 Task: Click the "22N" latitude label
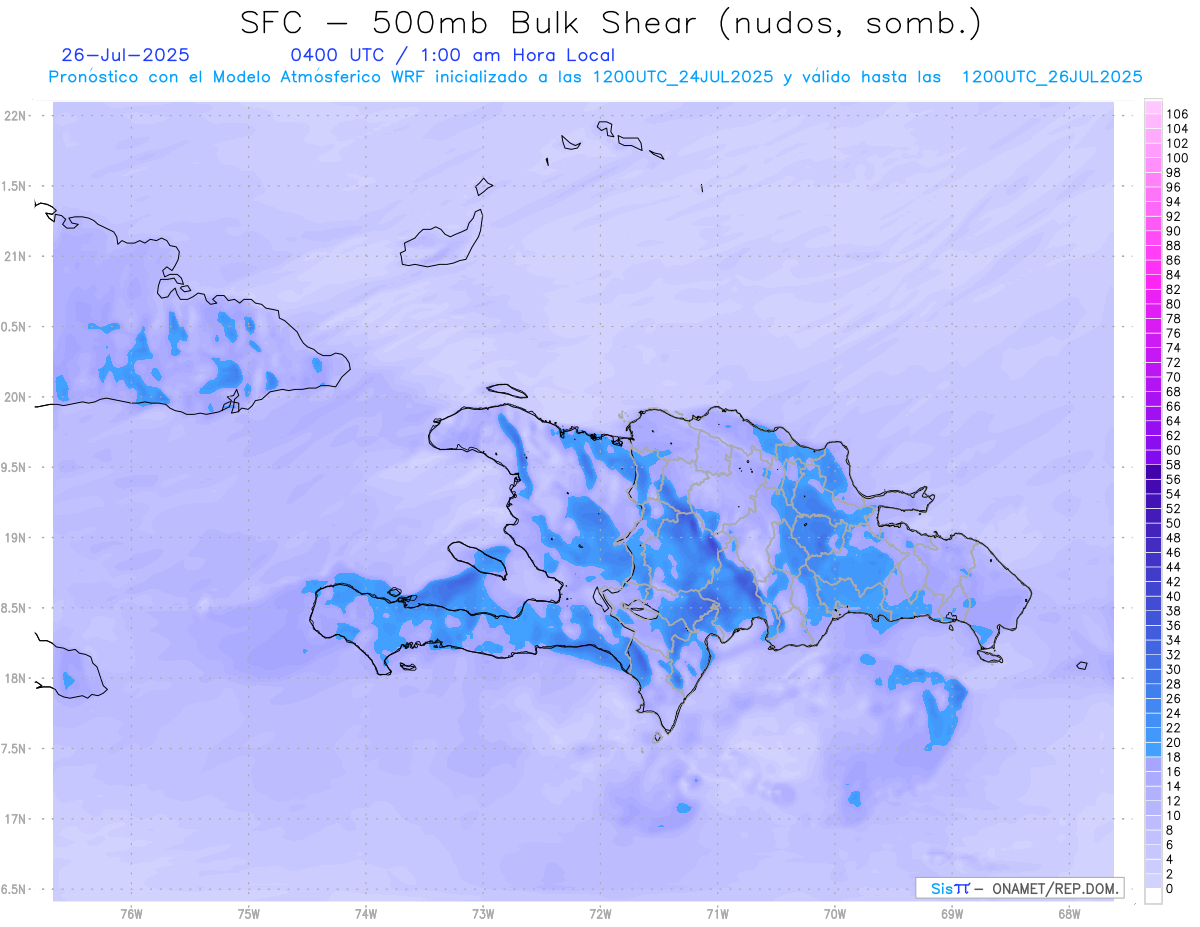pos(15,116)
